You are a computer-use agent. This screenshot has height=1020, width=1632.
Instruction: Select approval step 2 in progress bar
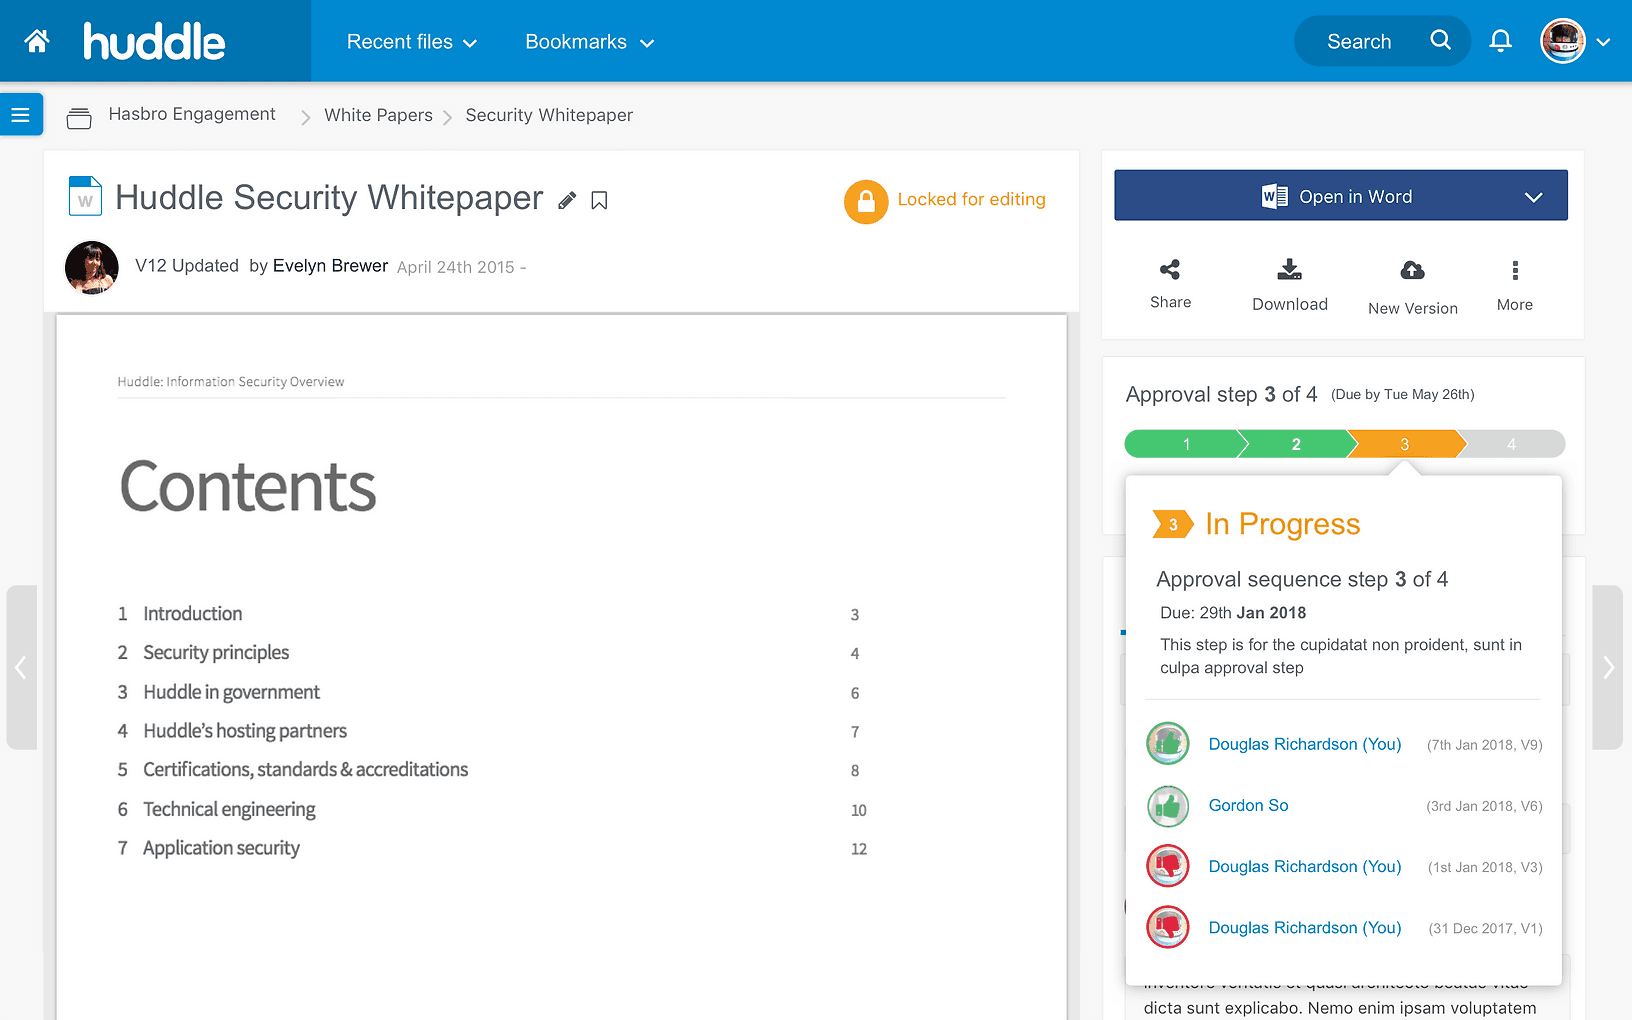(1296, 444)
